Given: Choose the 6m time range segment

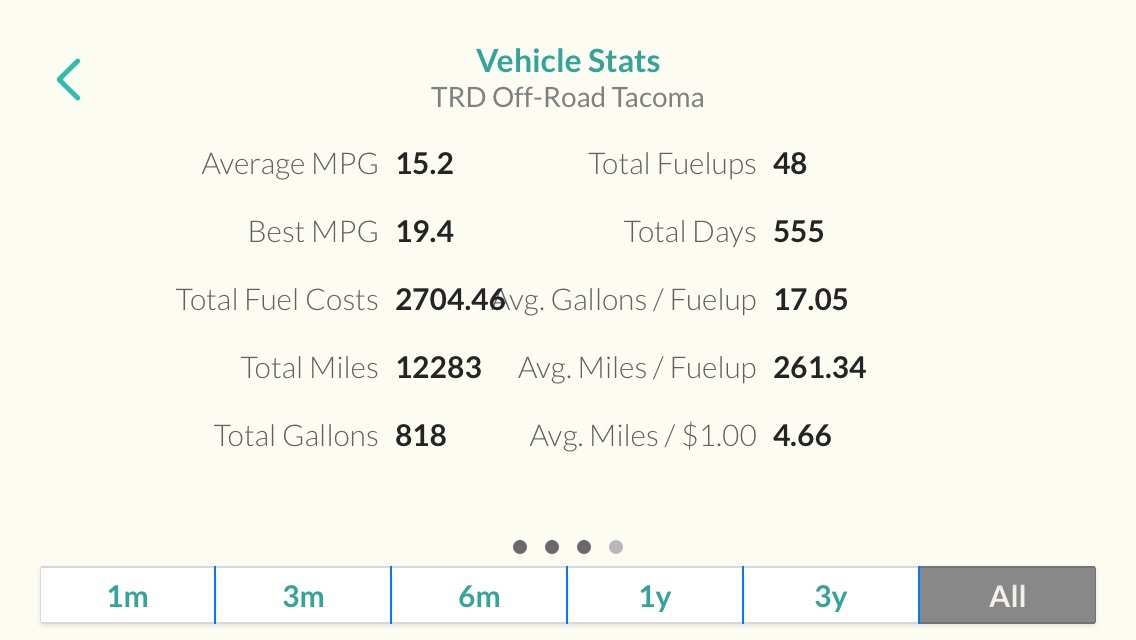Looking at the screenshot, I should [479, 596].
